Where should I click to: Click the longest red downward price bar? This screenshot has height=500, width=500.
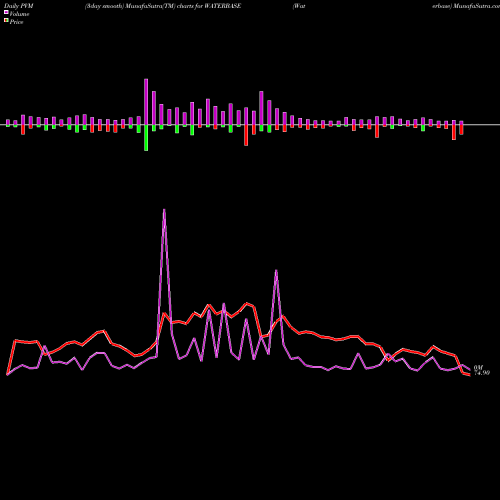pos(246,135)
